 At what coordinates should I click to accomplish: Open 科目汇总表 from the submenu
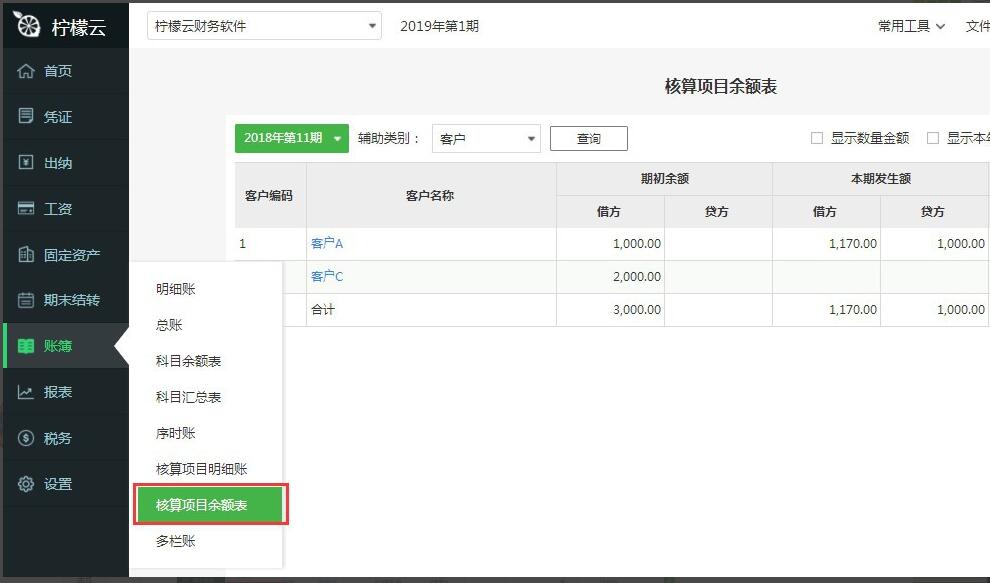click(x=188, y=397)
